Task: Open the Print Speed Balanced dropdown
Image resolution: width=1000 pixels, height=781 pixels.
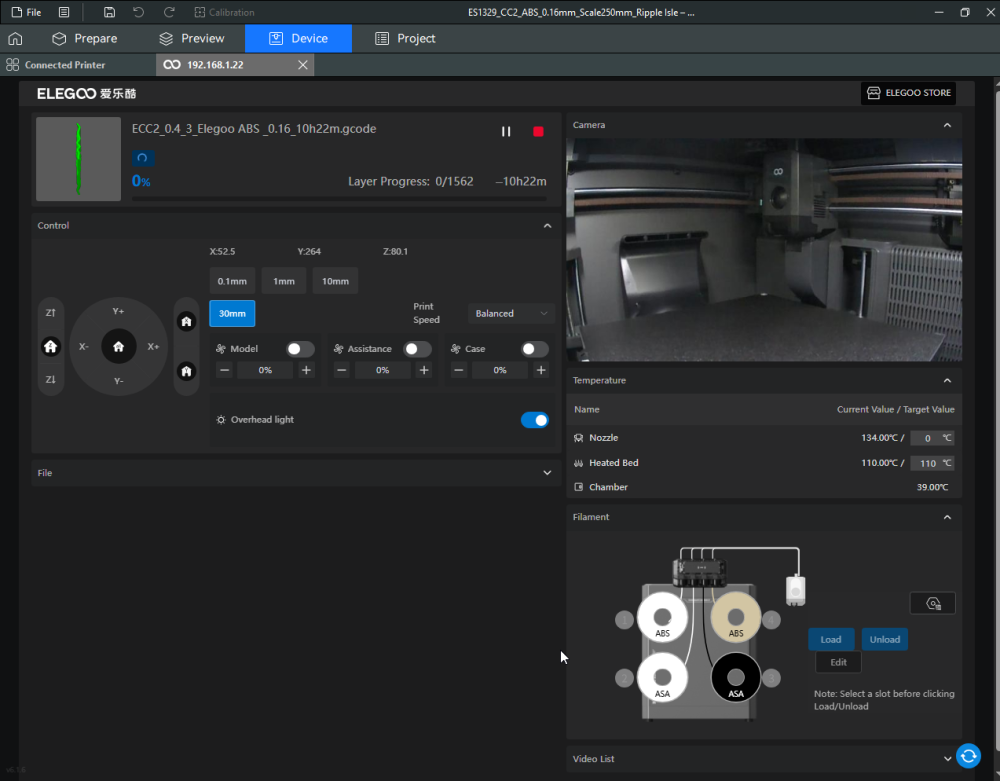Action: [511, 313]
